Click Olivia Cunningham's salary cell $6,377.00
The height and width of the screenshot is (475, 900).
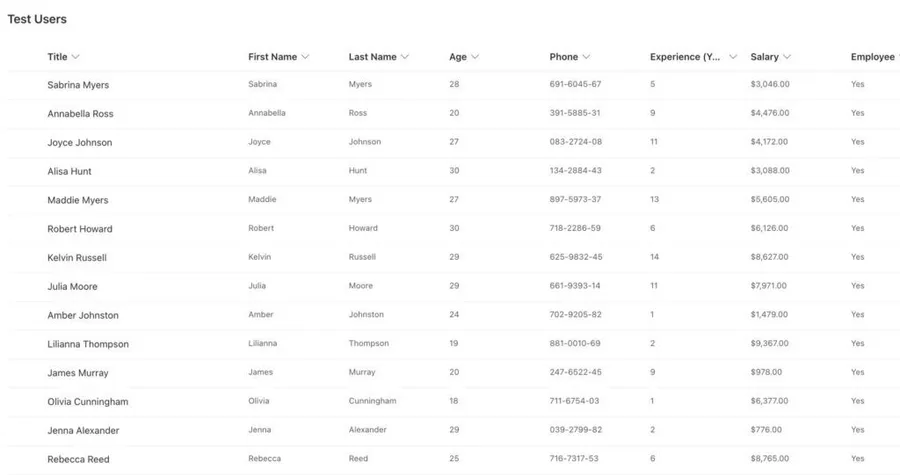(769, 401)
